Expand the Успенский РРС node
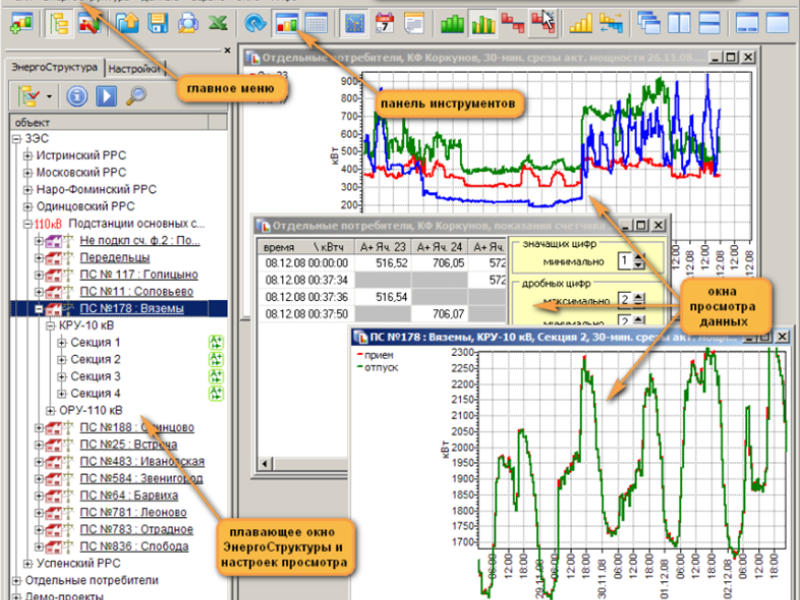This screenshot has width=800, height=600. (x=28, y=563)
